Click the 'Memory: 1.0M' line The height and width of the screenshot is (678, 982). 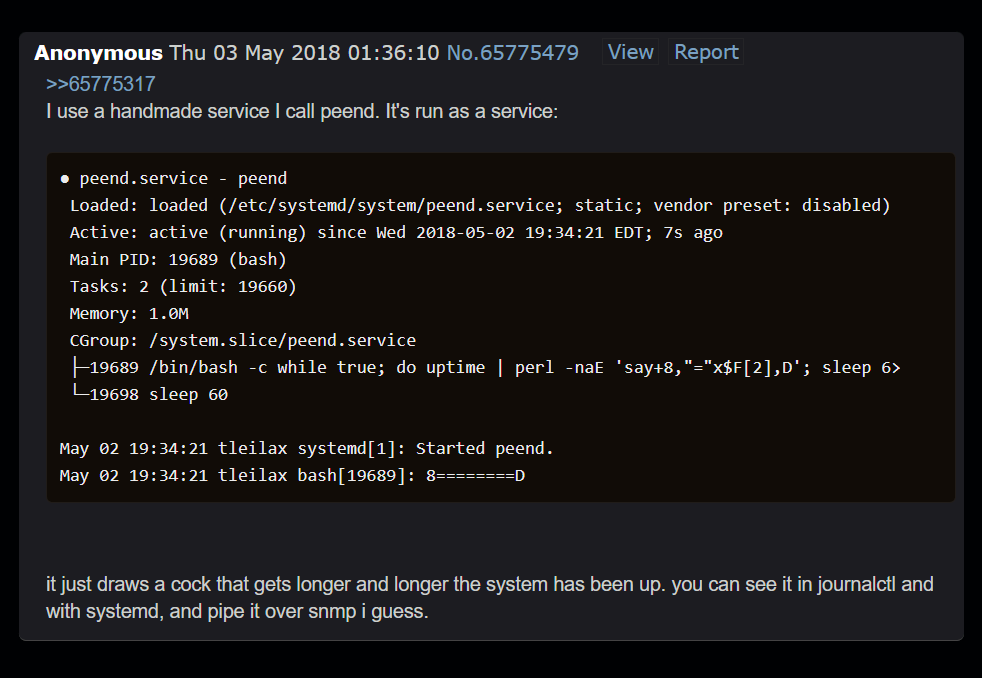[x=129, y=313]
